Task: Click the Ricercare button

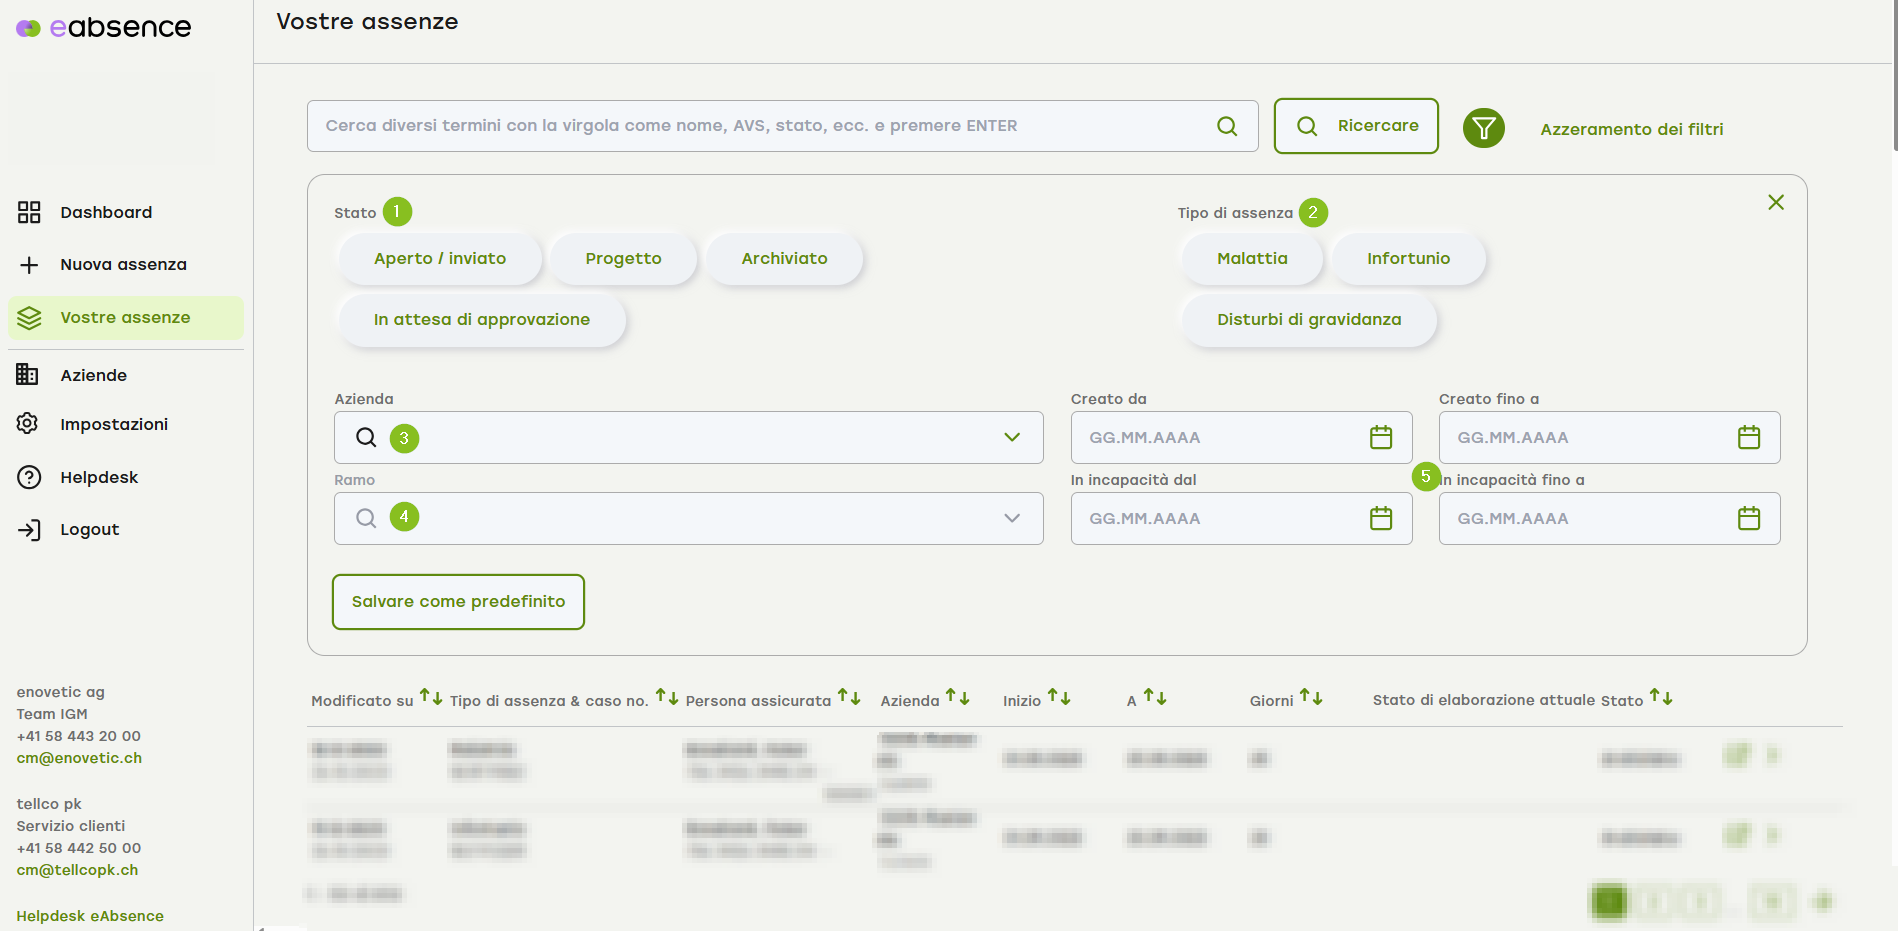Action: [x=1356, y=126]
